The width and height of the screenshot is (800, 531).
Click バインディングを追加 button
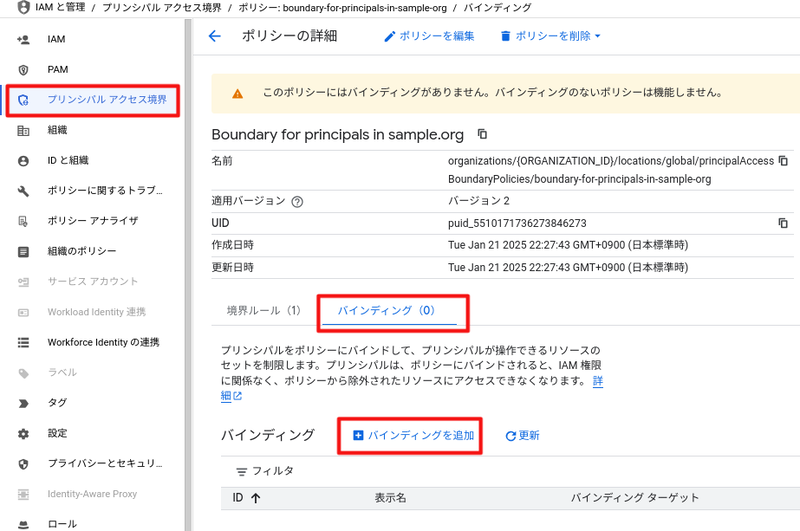414,436
